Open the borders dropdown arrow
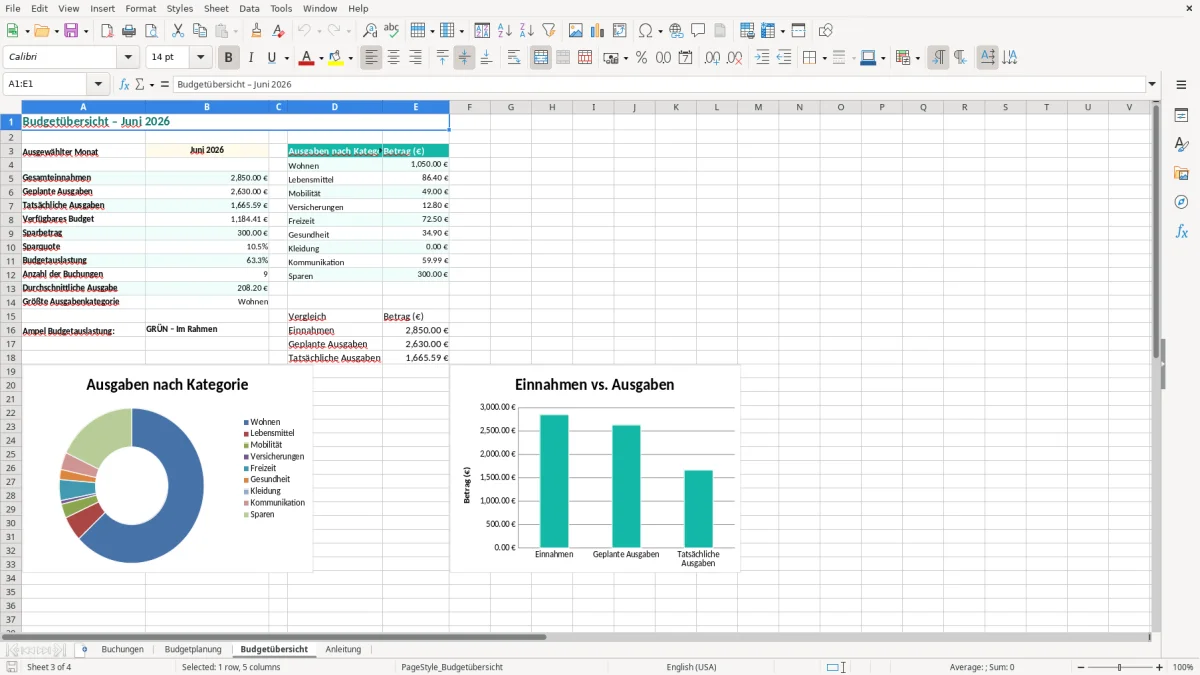The image size is (1200, 675). (823, 58)
